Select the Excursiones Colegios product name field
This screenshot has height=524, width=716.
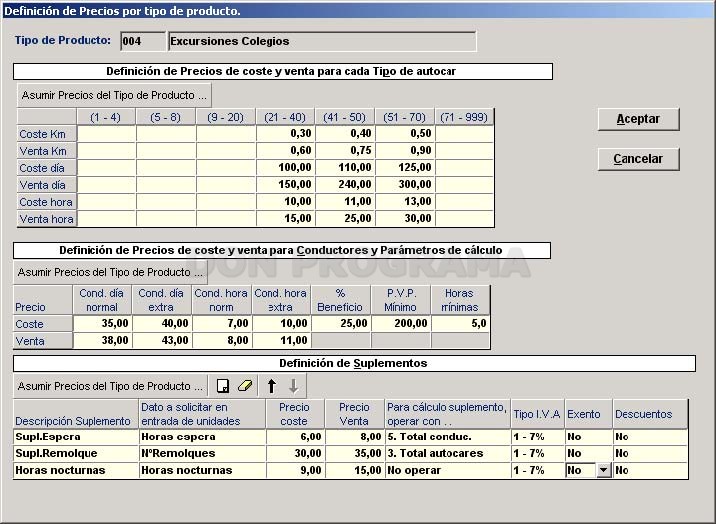[x=322, y=42]
